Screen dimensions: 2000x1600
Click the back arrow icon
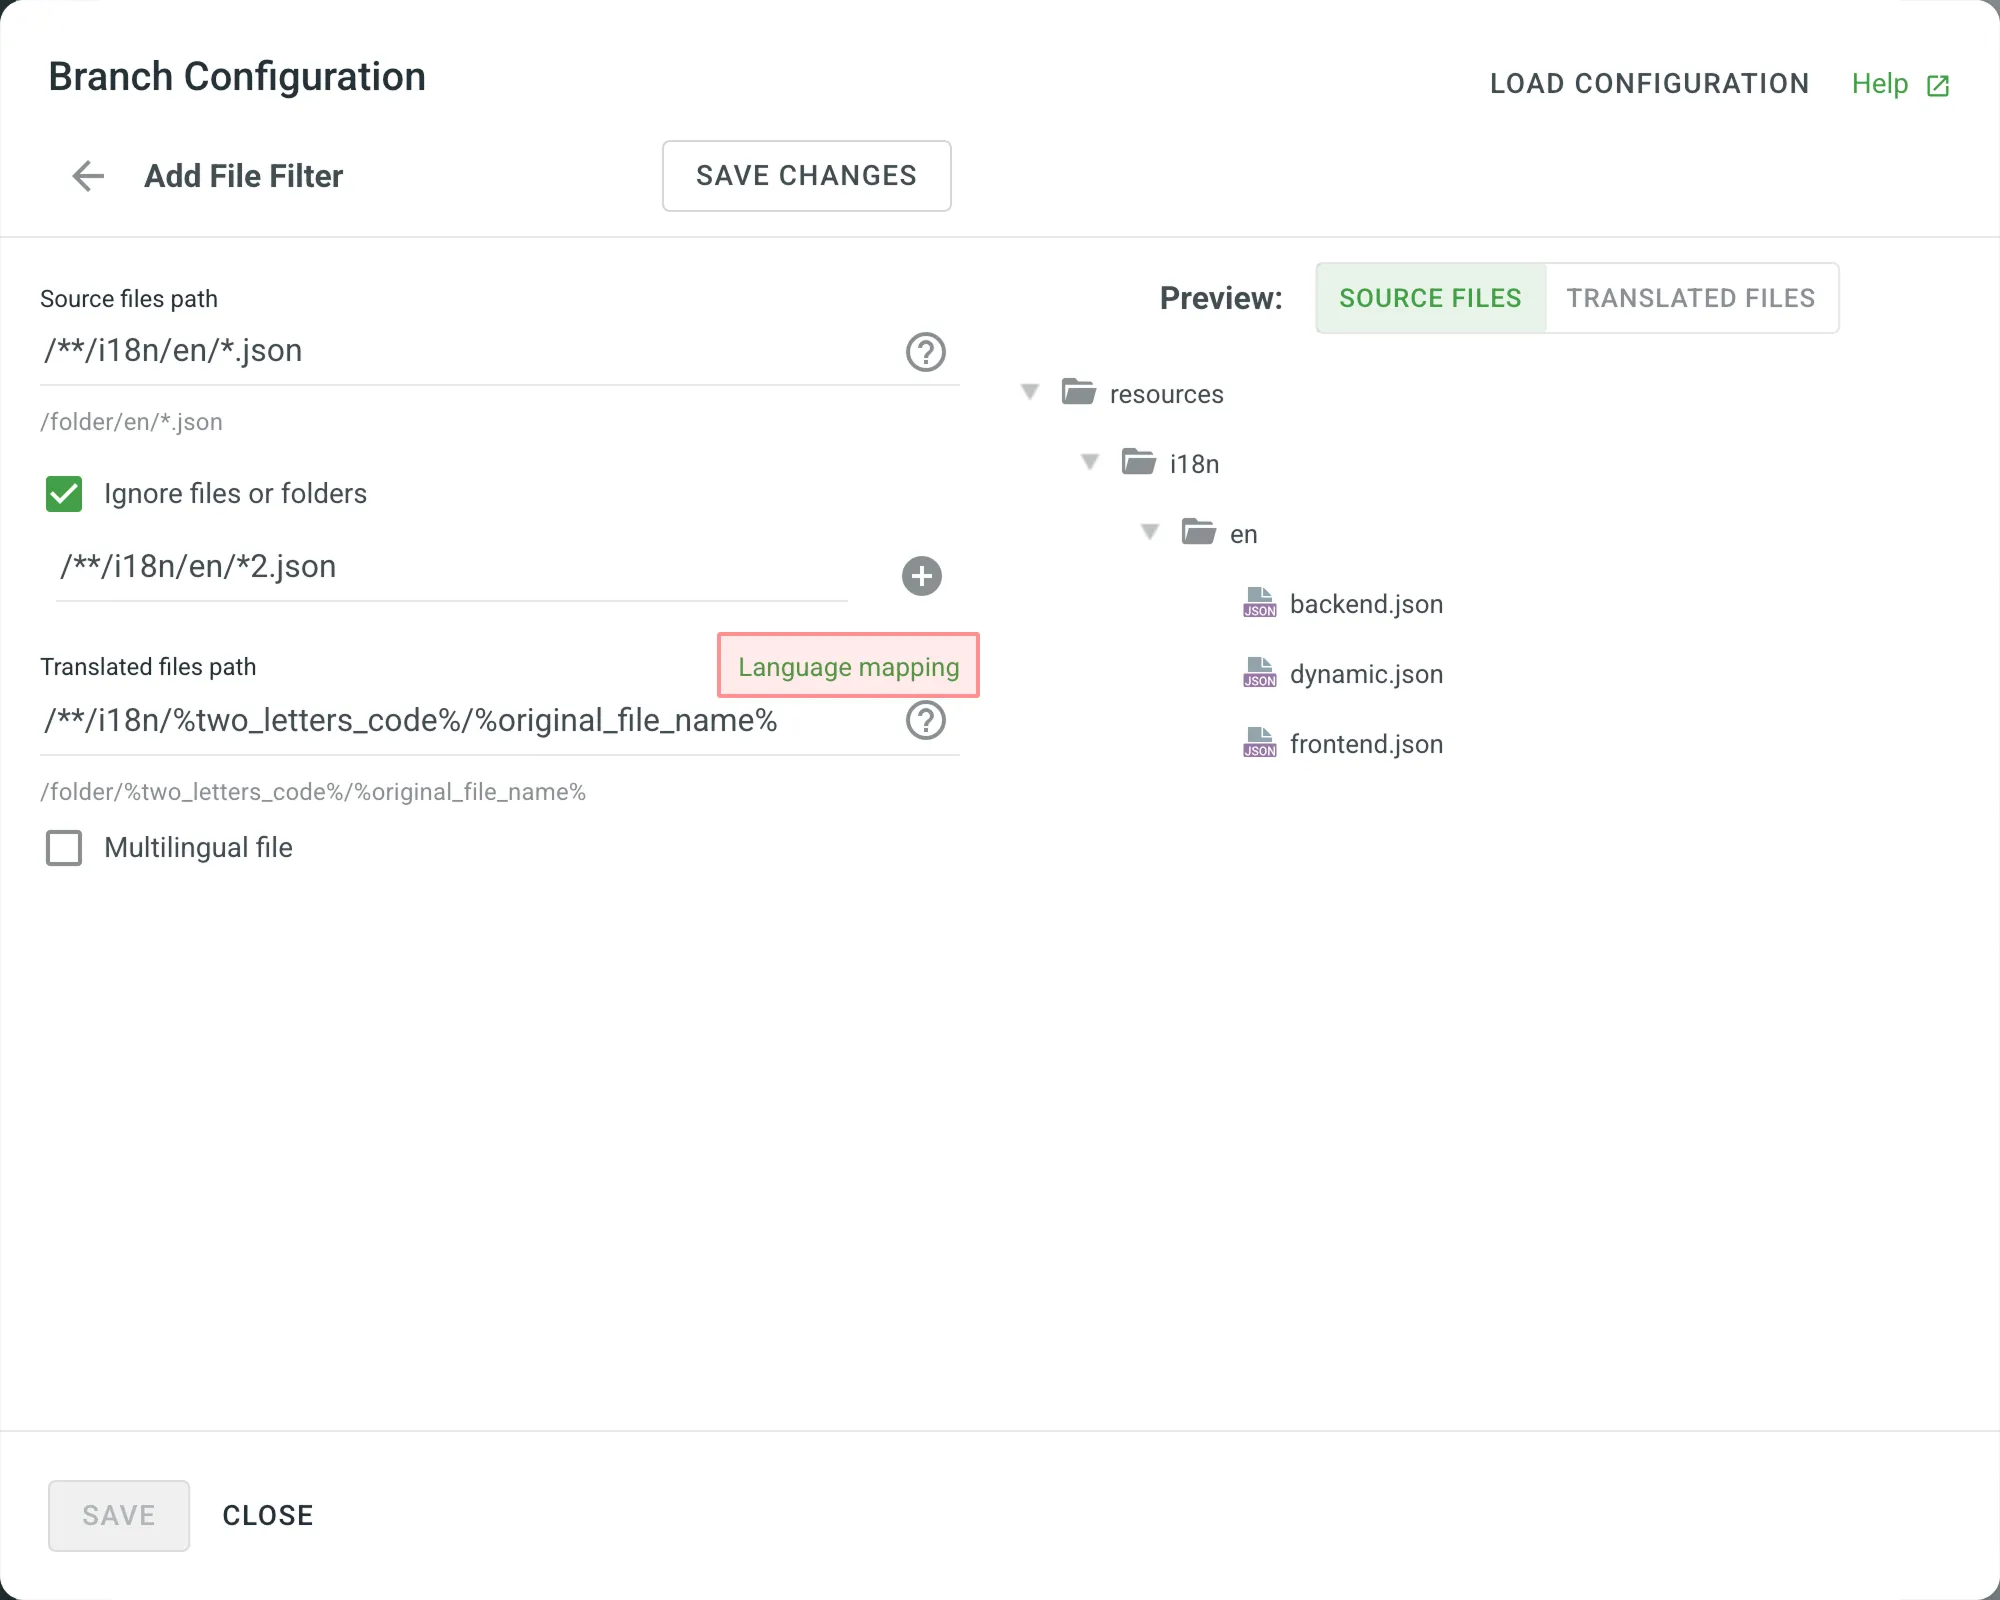point(88,176)
